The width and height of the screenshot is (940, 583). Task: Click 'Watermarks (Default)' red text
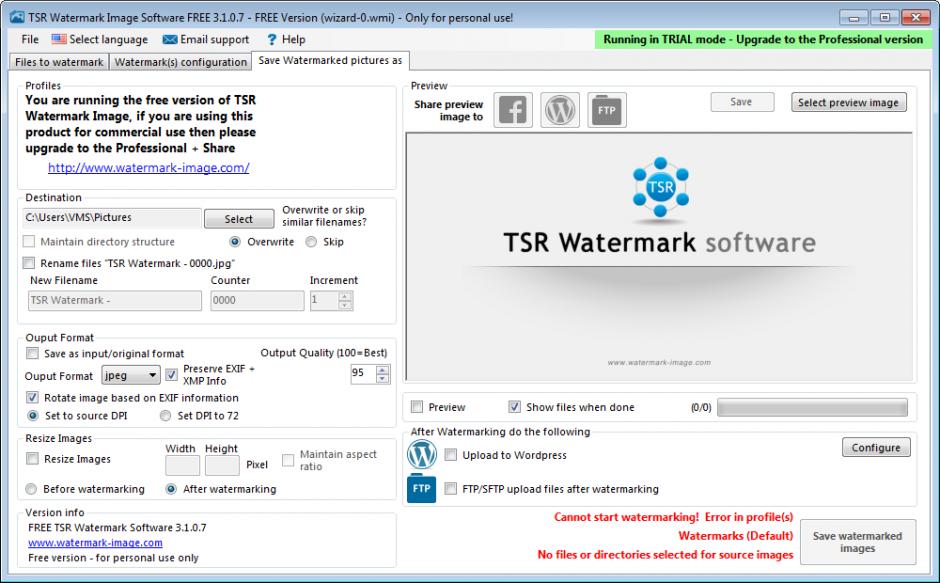click(x=736, y=536)
